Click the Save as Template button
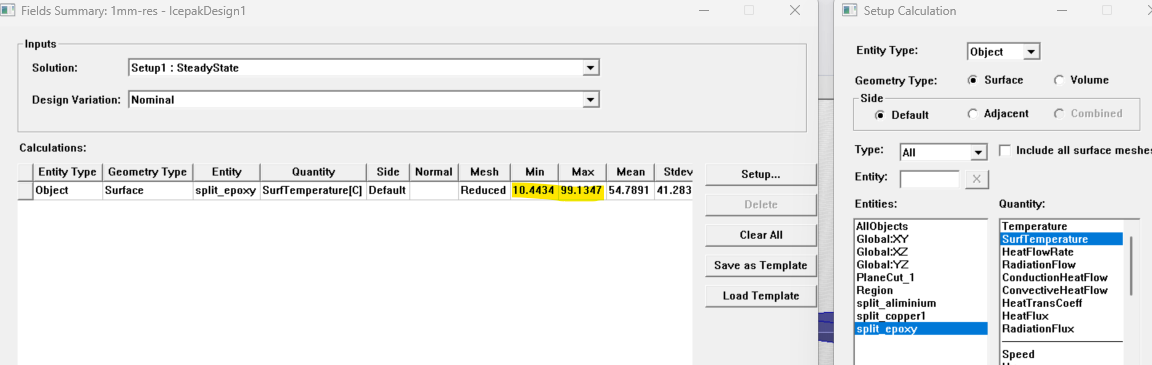The height and width of the screenshot is (365, 1152). point(760,266)
